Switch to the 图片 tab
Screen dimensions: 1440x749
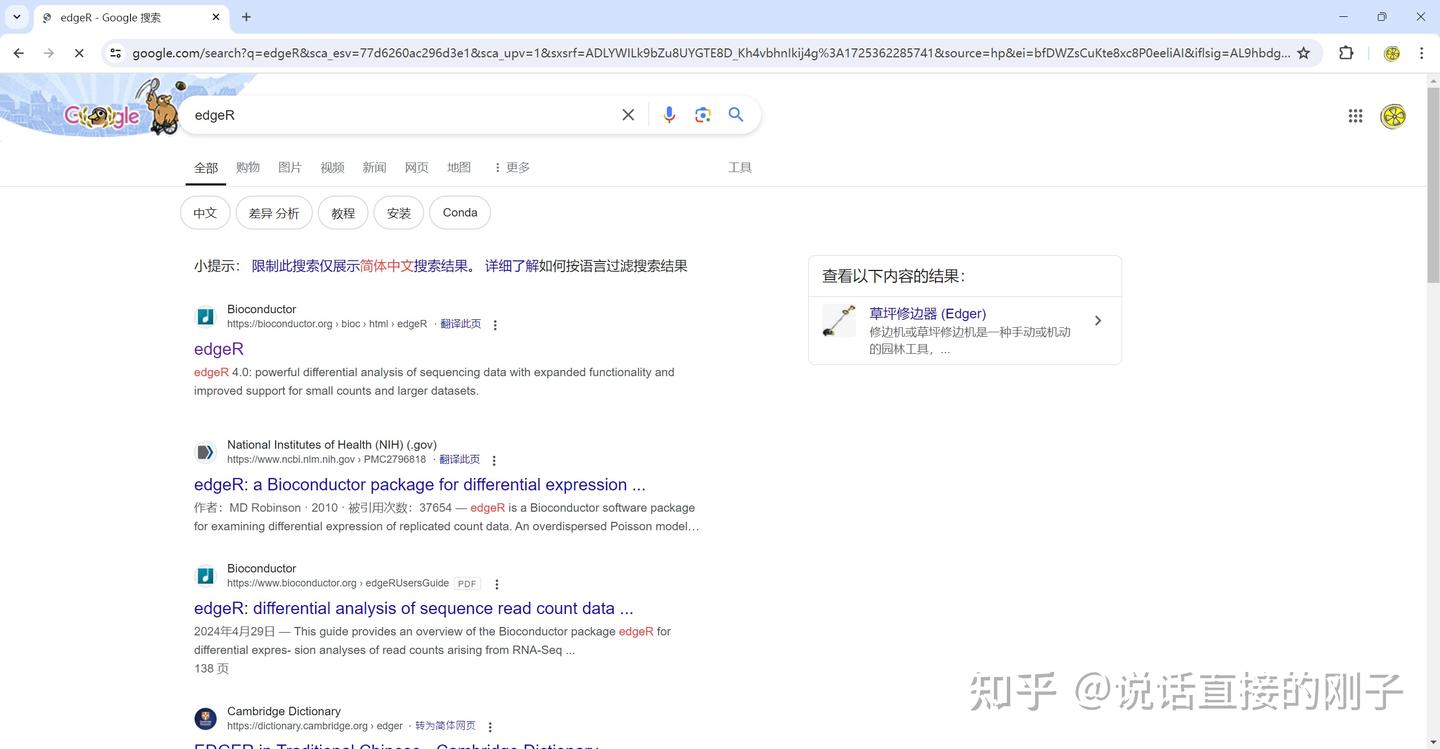click(x=290, y=167)
